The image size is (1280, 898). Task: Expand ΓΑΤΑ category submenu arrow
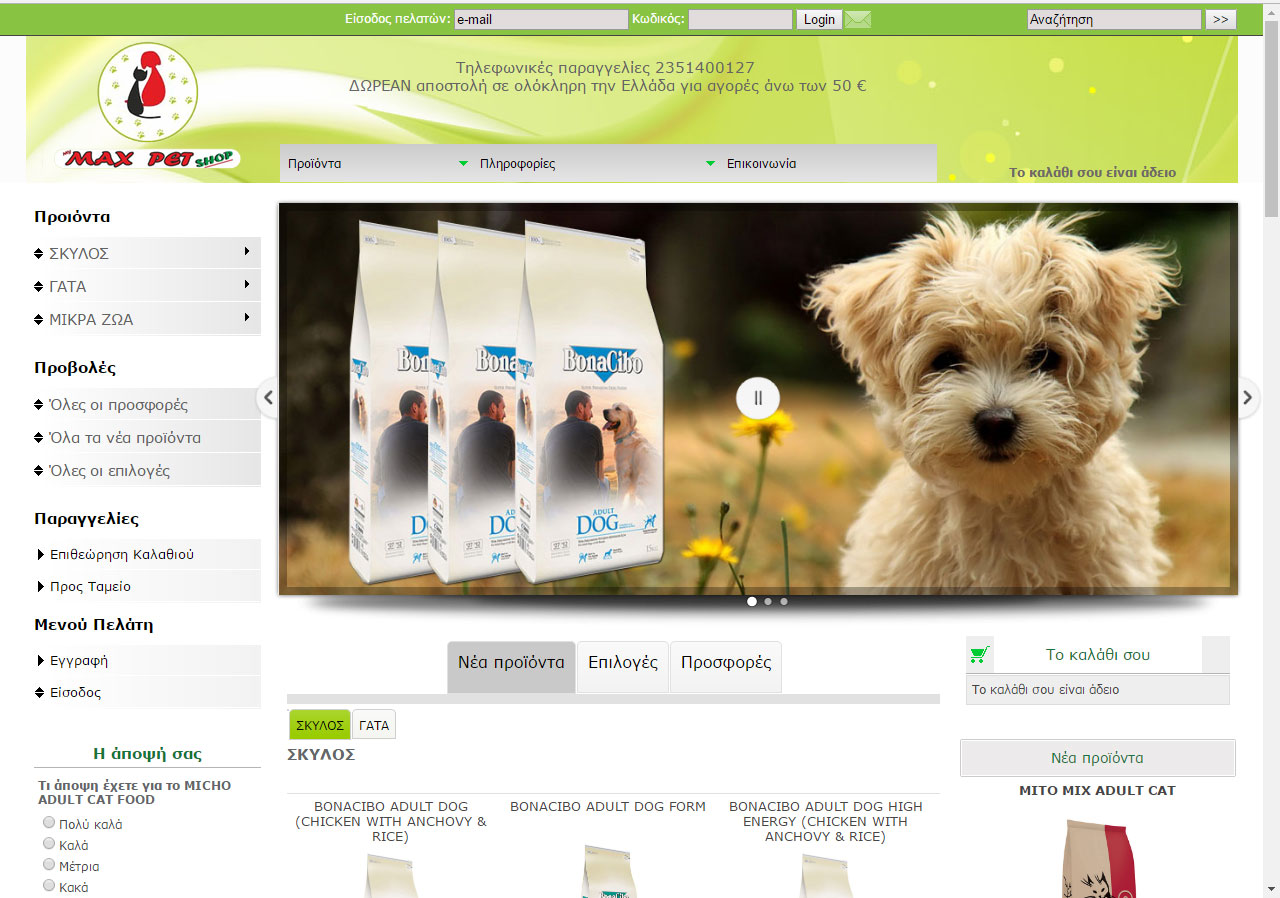click(246, 285)
